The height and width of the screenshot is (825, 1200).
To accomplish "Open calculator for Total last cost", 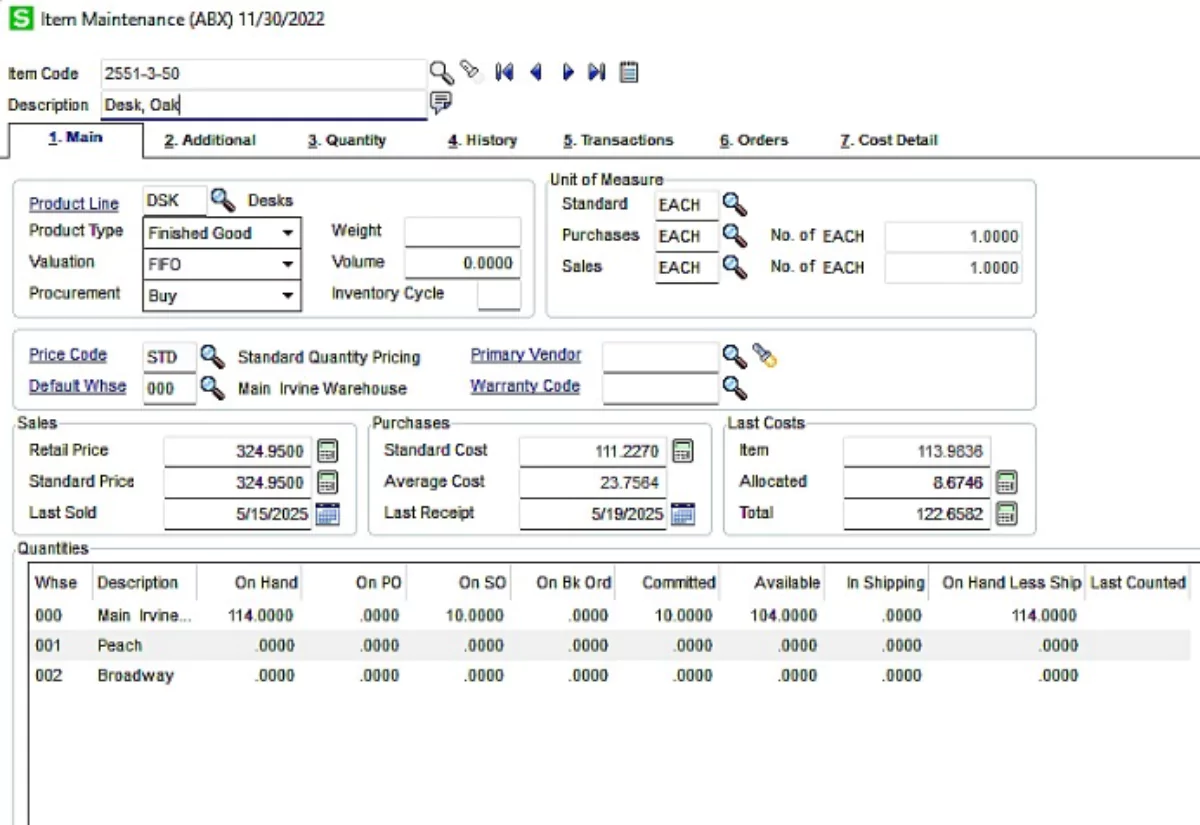I will (1007, 514).
